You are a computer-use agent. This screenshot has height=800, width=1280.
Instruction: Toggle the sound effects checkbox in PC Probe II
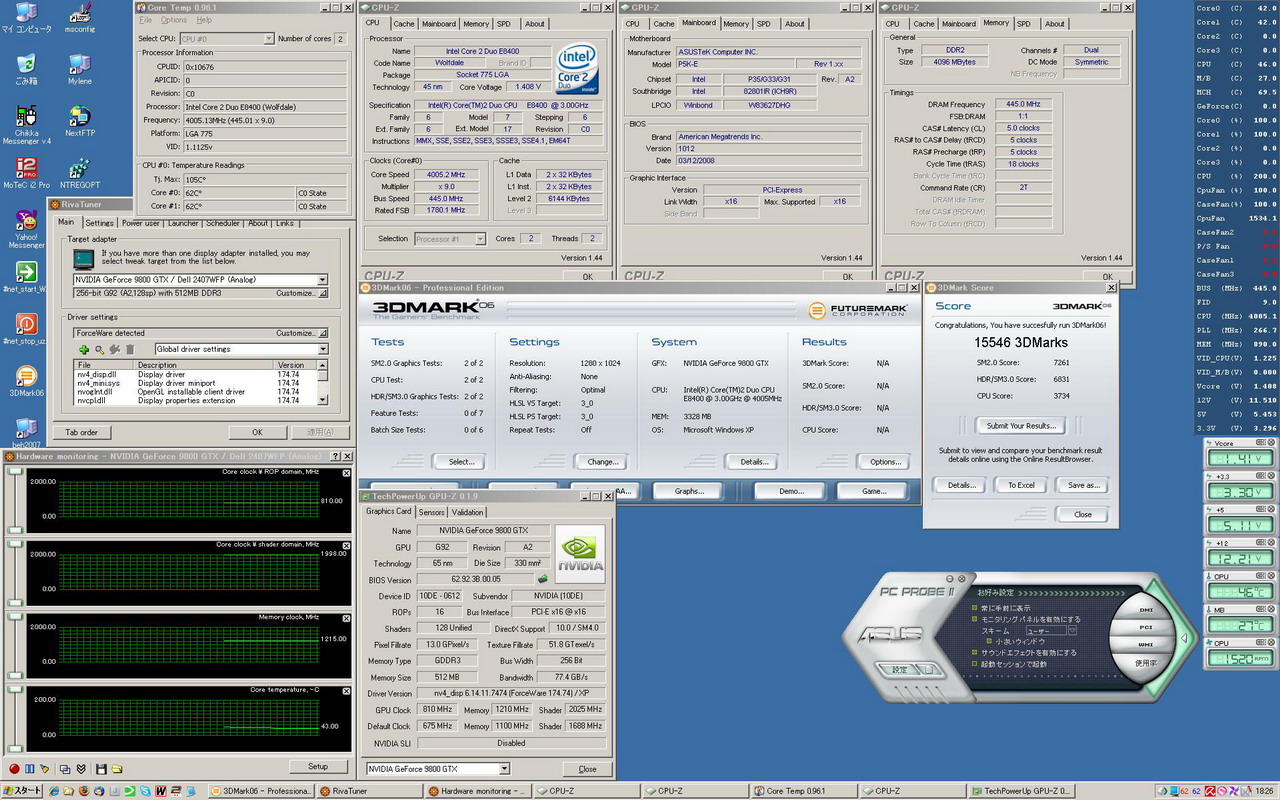tap(973, 652)
